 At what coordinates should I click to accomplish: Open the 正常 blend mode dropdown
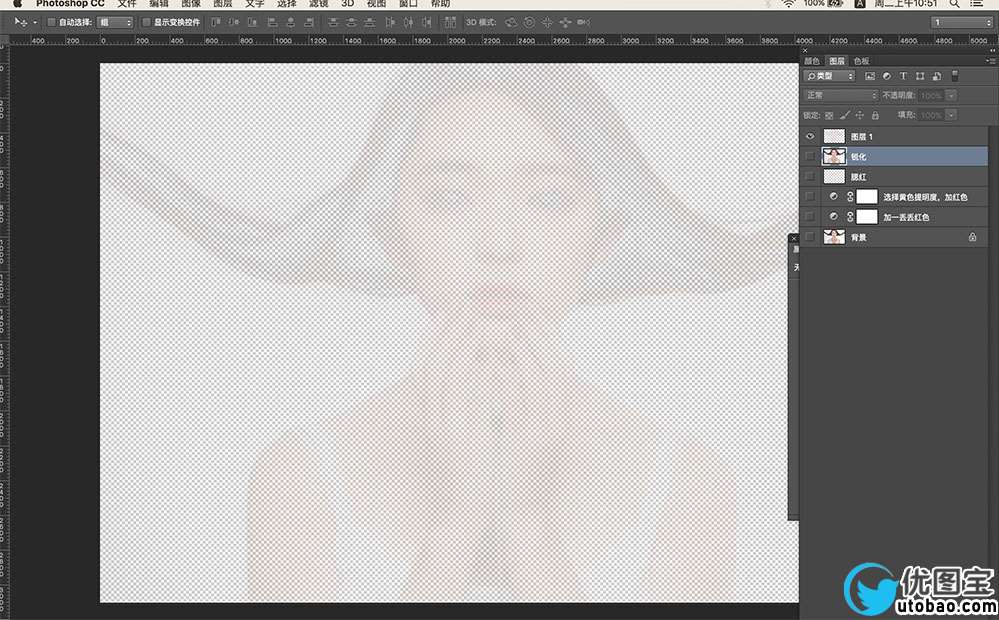(x=840, y=95)
